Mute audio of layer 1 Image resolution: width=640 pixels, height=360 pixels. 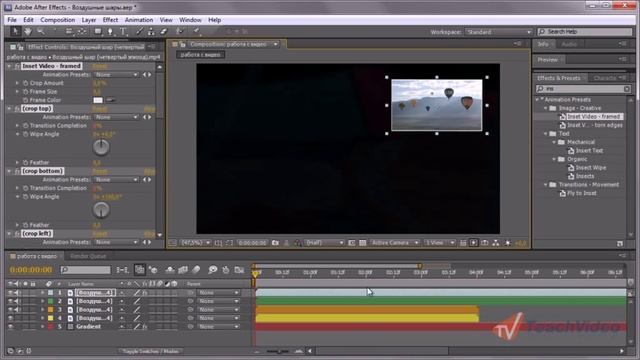(18, 293)
